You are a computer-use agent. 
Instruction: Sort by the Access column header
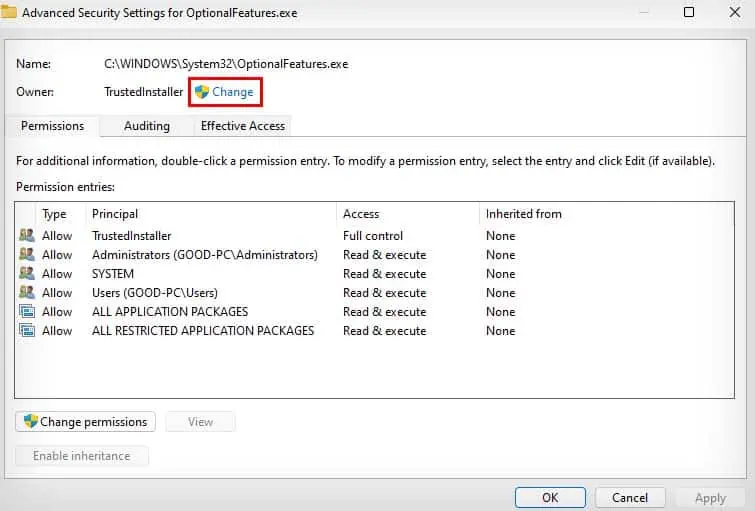click(x=361, y=214)
